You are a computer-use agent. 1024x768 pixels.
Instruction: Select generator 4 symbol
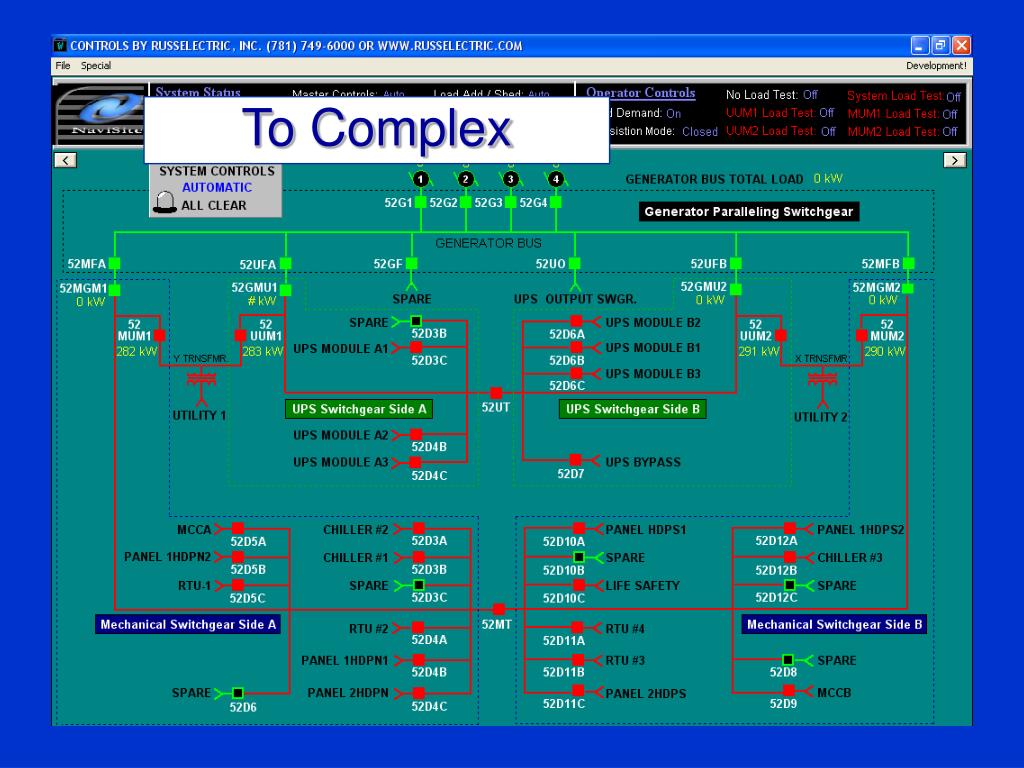coord(556,179)
